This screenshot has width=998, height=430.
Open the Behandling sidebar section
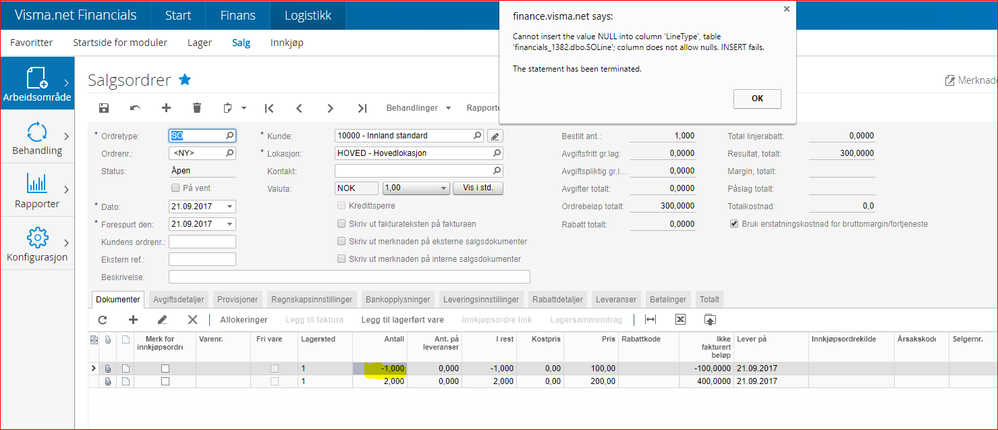click(37, 137)
